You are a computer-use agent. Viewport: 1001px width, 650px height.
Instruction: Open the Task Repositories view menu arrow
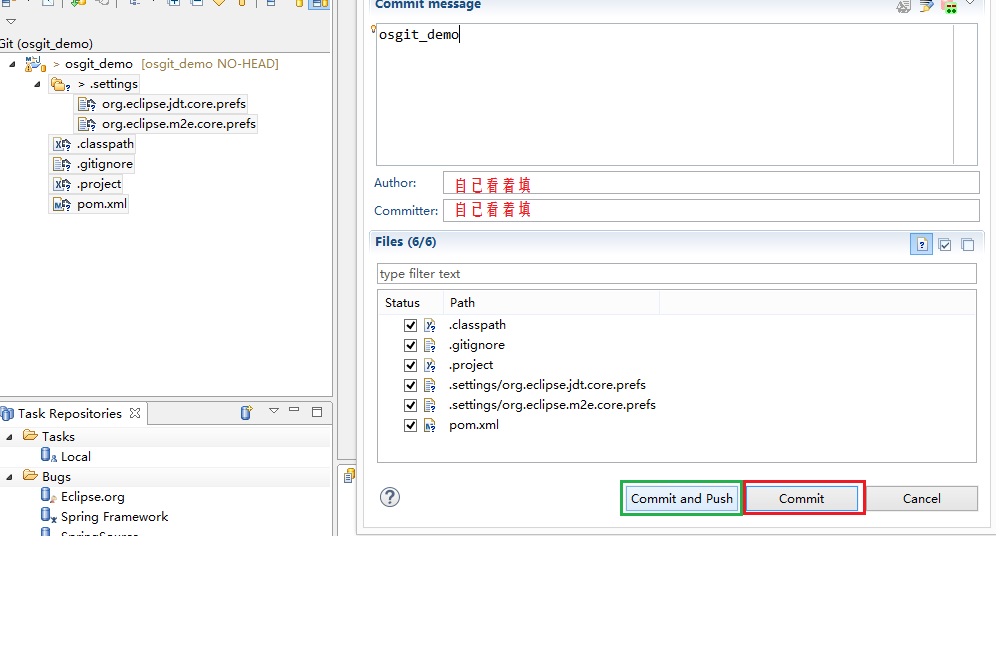273,411
